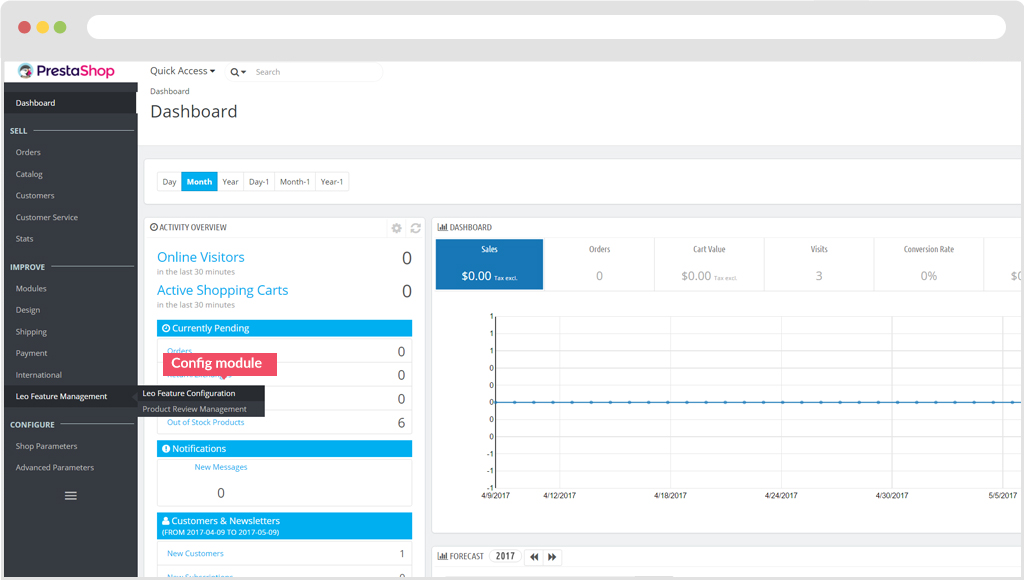Click in the top search field

315,72
